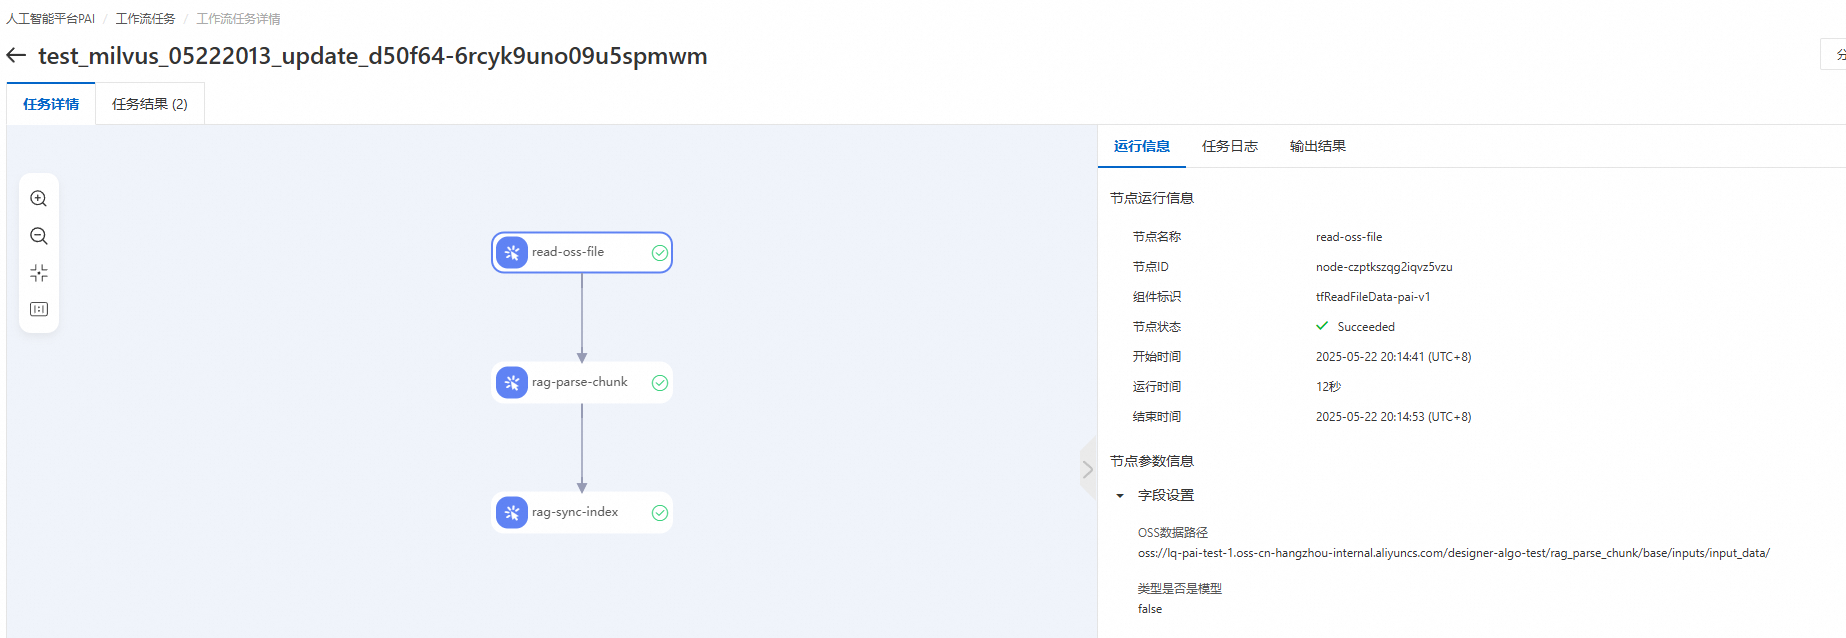Click start time 2025-05-22 20:14:41 value

1393,357
